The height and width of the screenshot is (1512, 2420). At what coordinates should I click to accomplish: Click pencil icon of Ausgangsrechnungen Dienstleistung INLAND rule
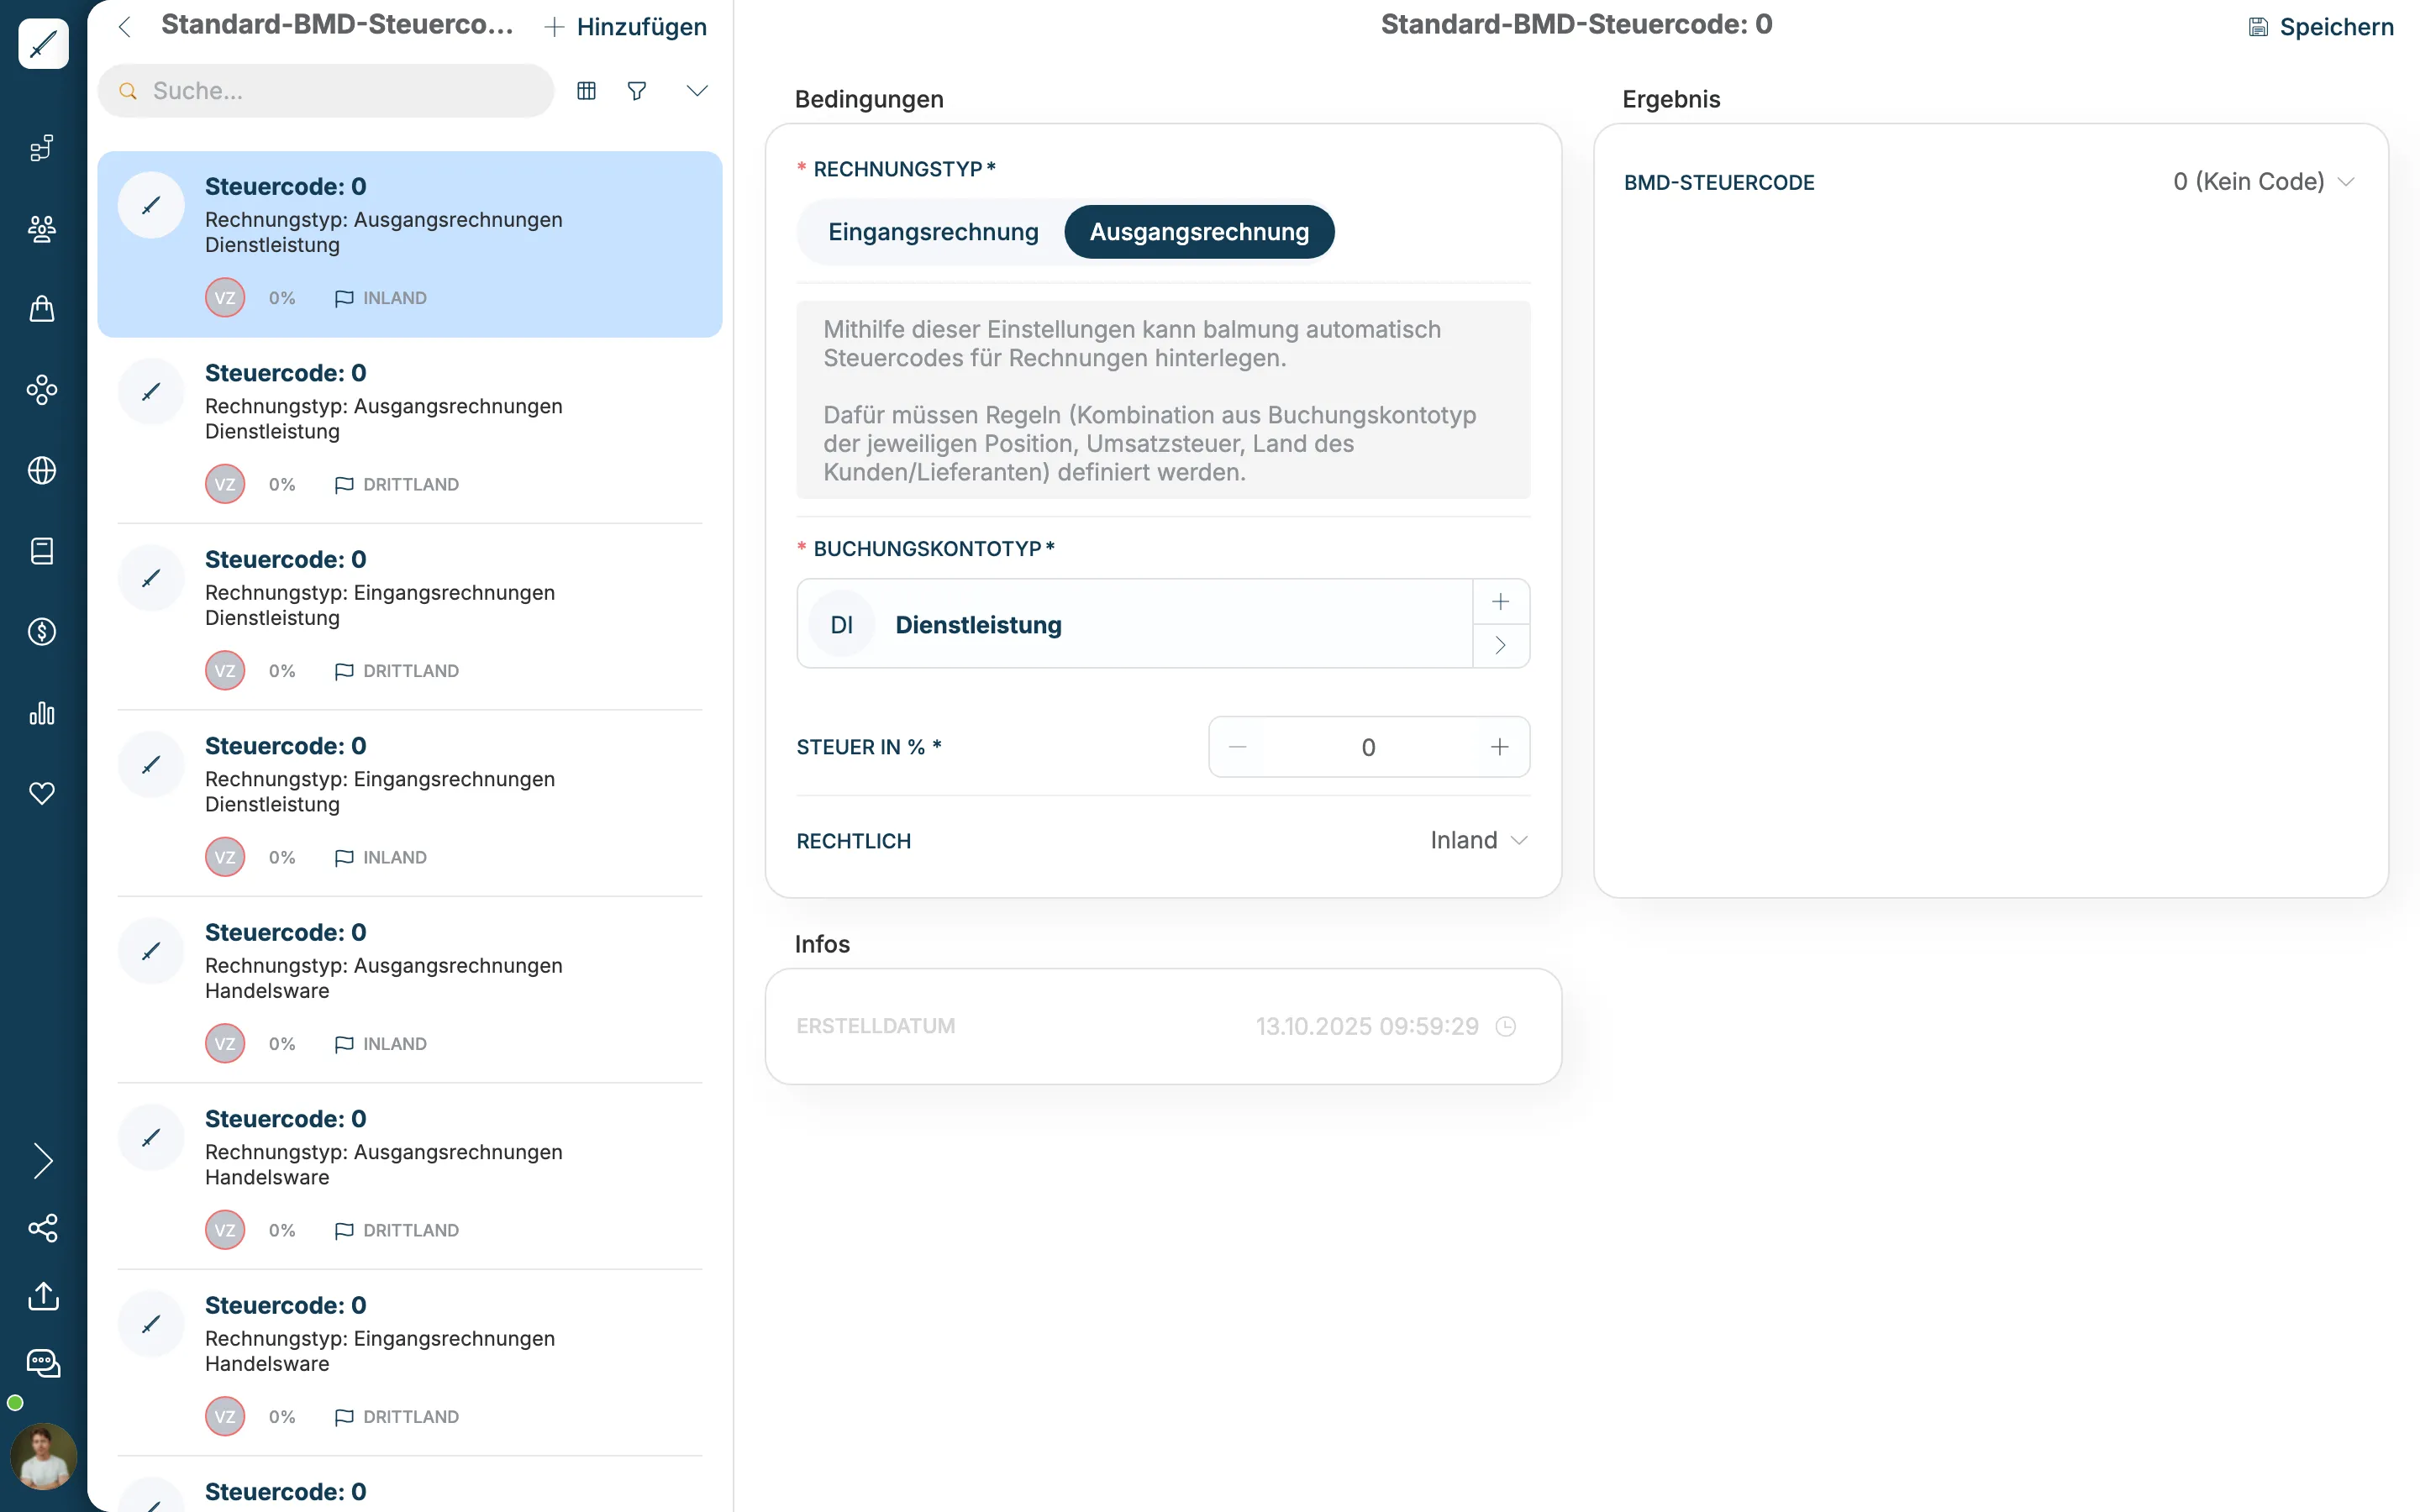tap(151, 205)
